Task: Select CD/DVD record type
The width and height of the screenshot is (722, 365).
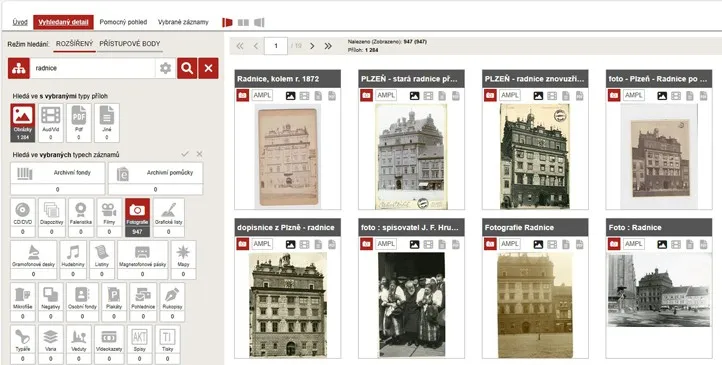Action: pos(23,217)
